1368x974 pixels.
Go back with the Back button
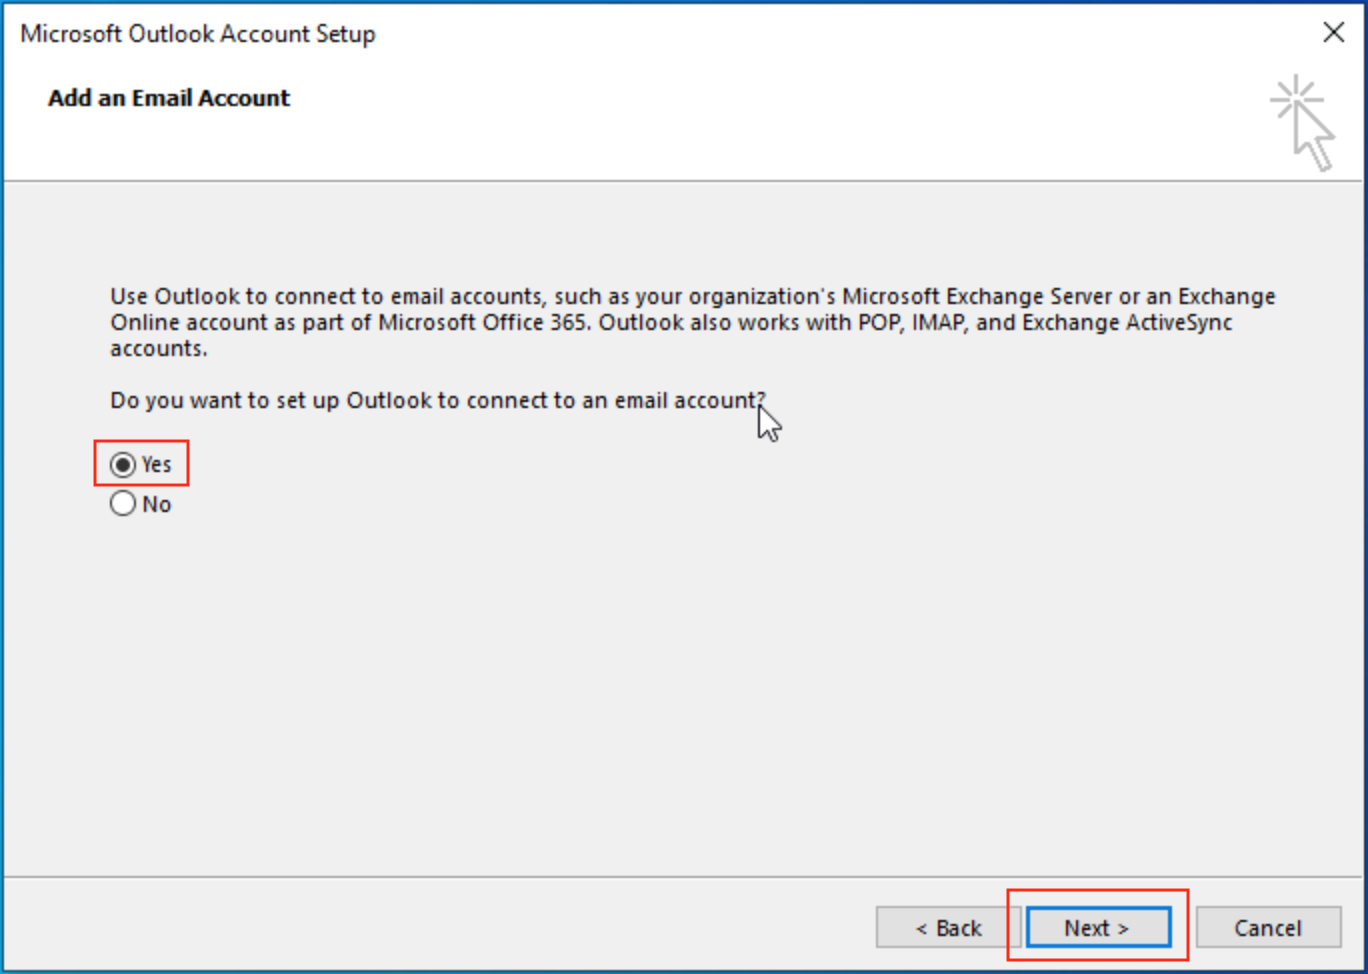[947, 928]
